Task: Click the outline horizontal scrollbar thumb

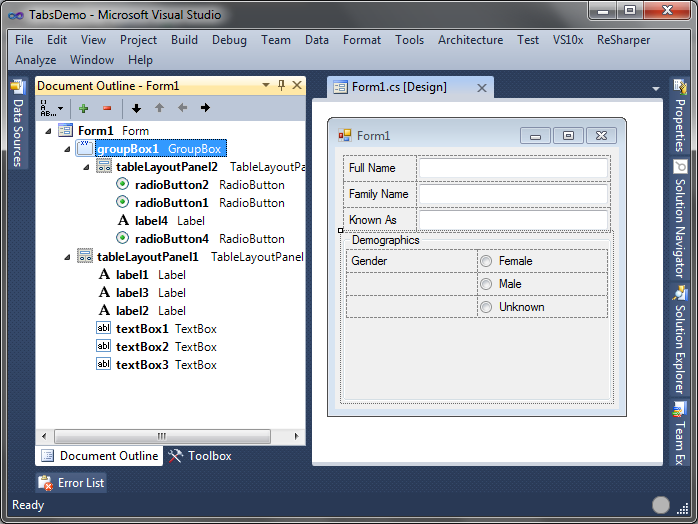Action: click(162, 436)
